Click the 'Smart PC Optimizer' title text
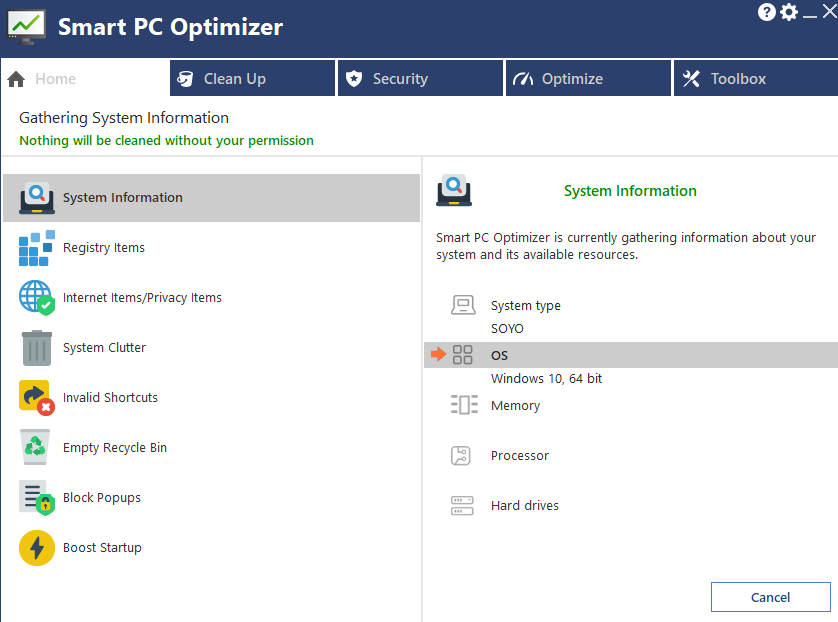 click(x=170, y=27)
